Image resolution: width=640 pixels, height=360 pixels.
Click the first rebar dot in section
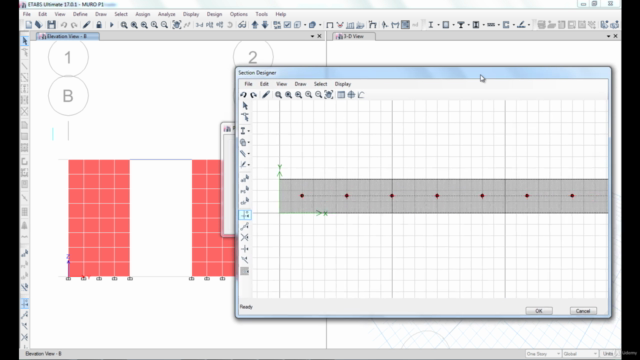(x=302, y=196)
